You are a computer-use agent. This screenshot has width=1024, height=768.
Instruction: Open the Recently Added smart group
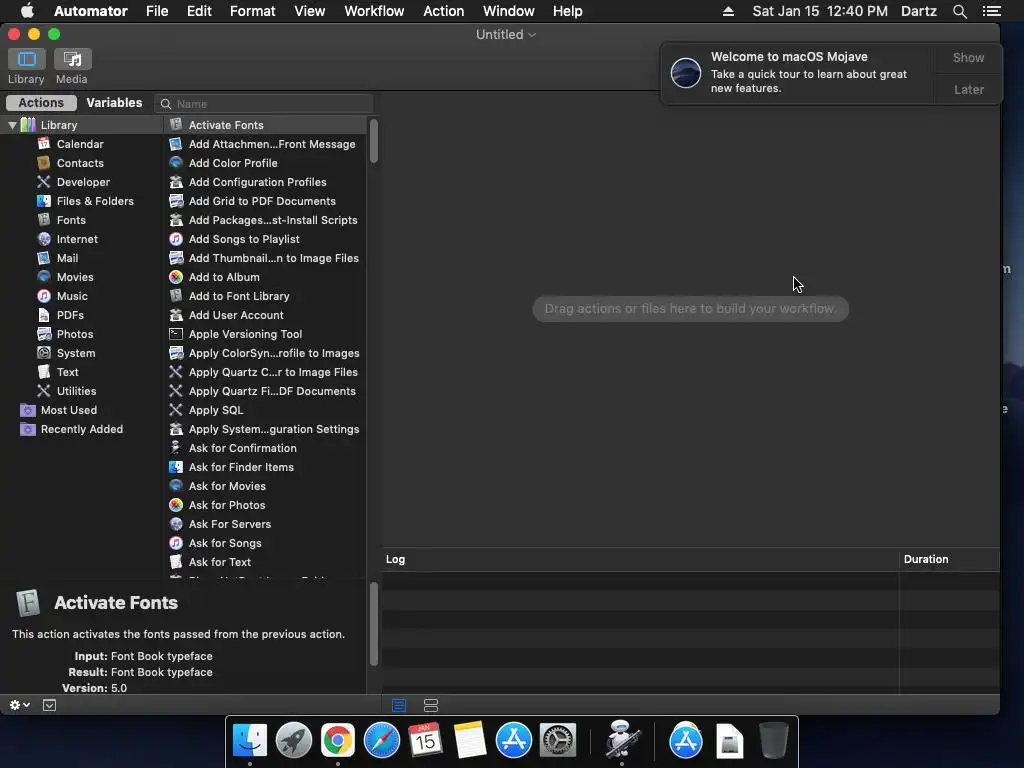click(x=82, y=429)
